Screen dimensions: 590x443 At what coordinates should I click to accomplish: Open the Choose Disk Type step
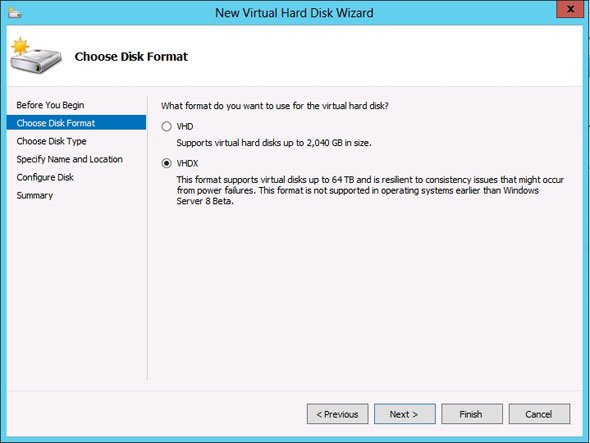(51, 141)
